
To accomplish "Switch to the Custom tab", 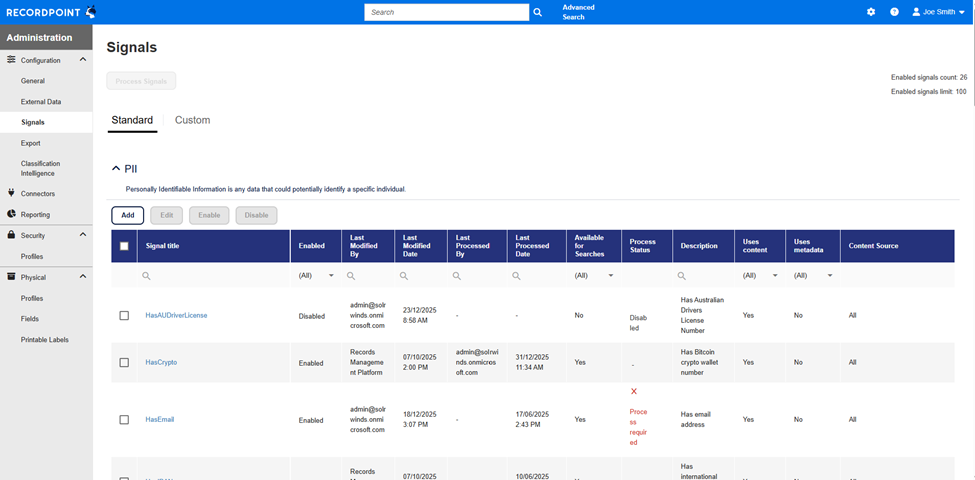I will pyautogui.click(x=192, y=120).
